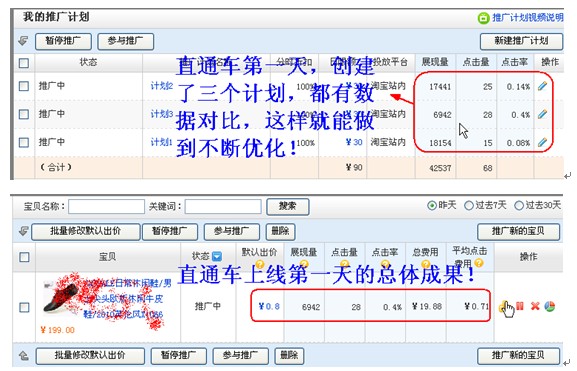The height and width of the screenshot is (371, 577).
Task: Click the red pause icon in 操作 column
Action: click(x=520, y=306)
